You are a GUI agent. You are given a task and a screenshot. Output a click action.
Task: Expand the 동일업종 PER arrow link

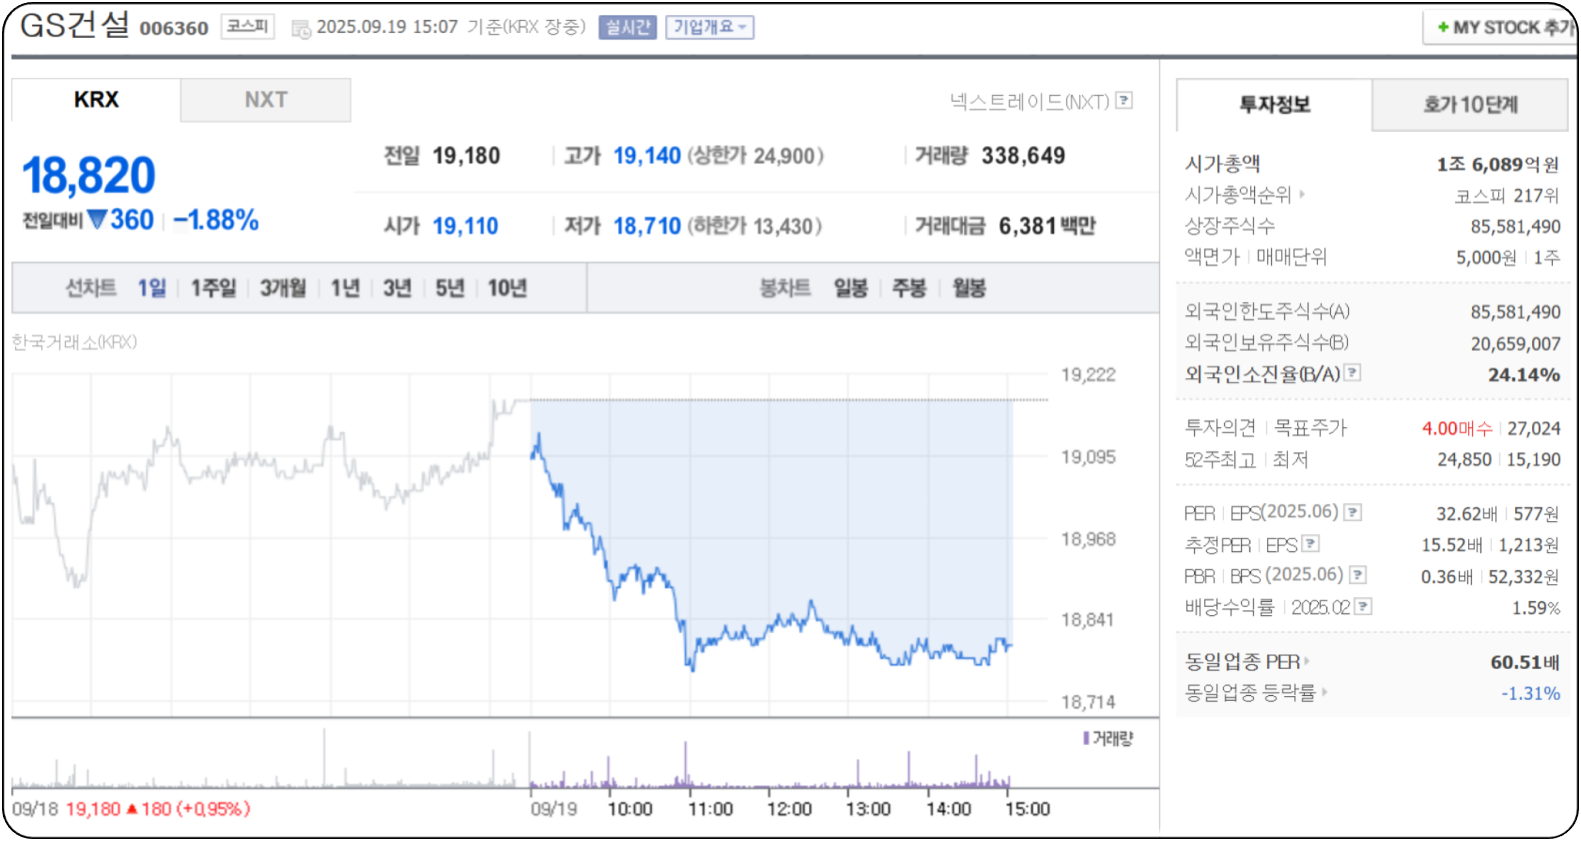pyautogui.click(x=1306, y=662)
